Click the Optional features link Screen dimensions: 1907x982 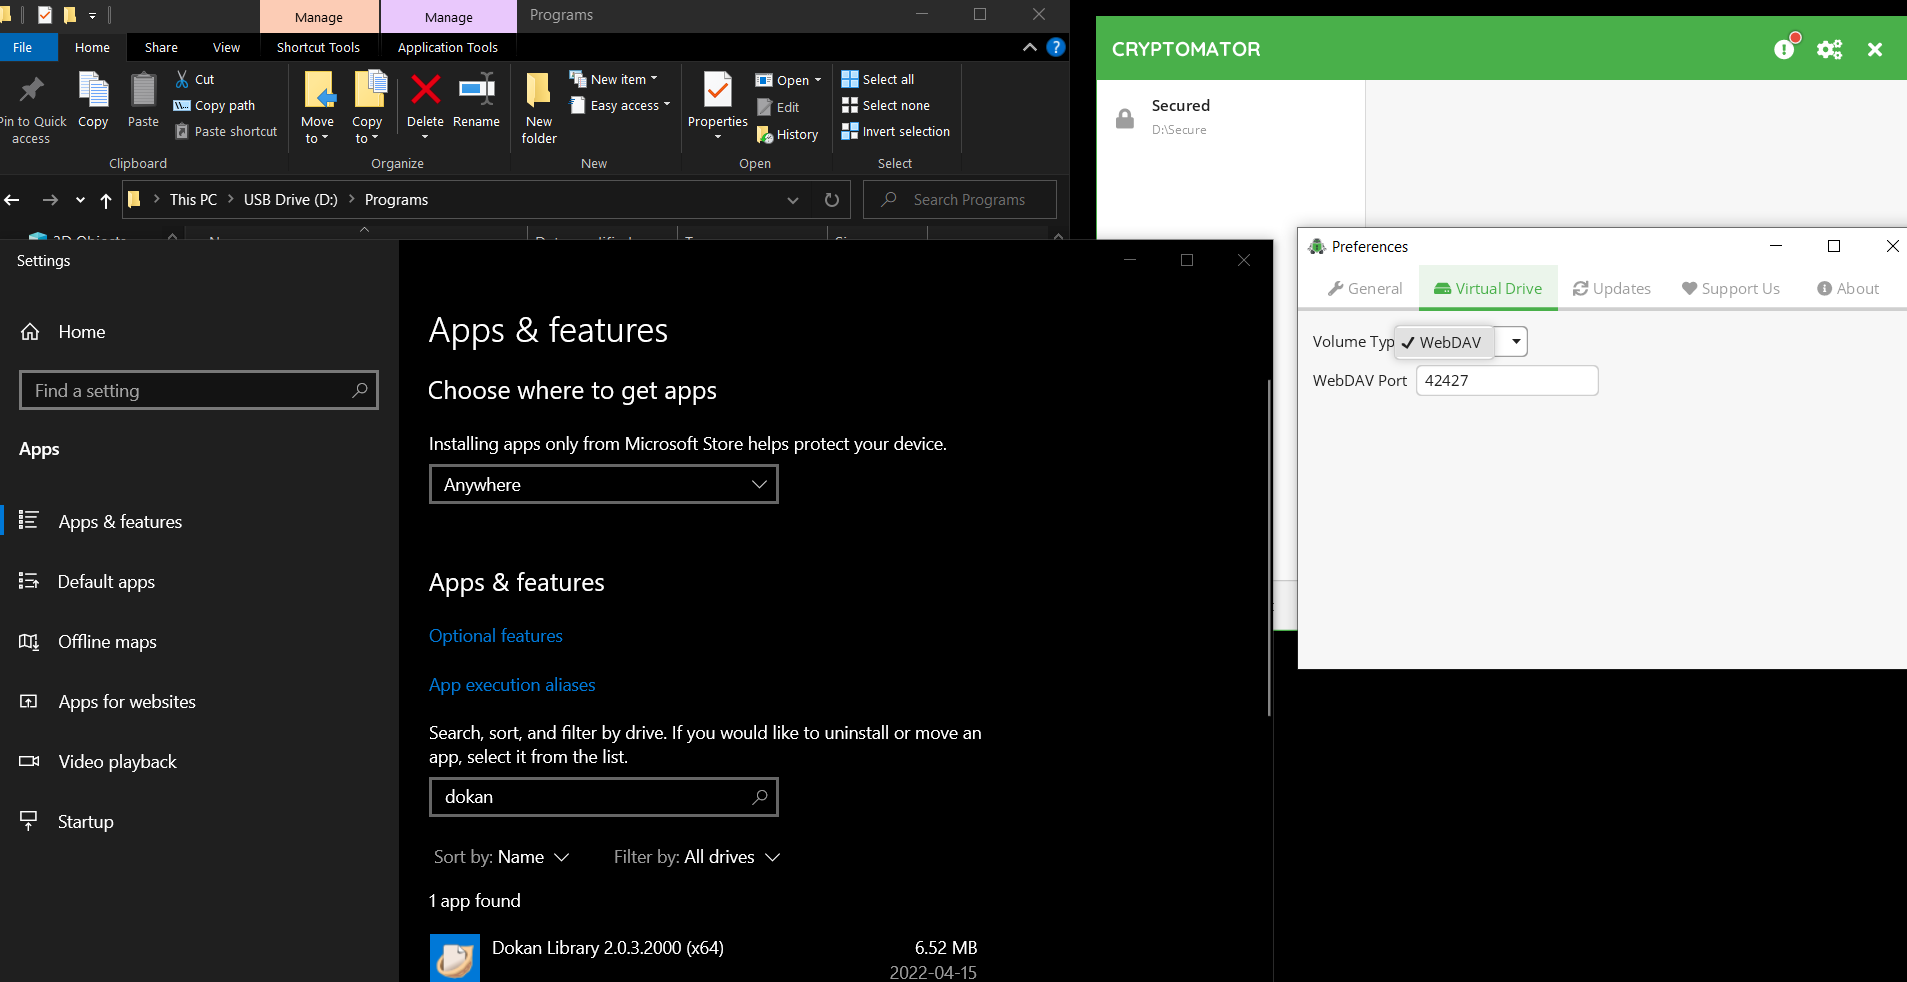(496, 636)
